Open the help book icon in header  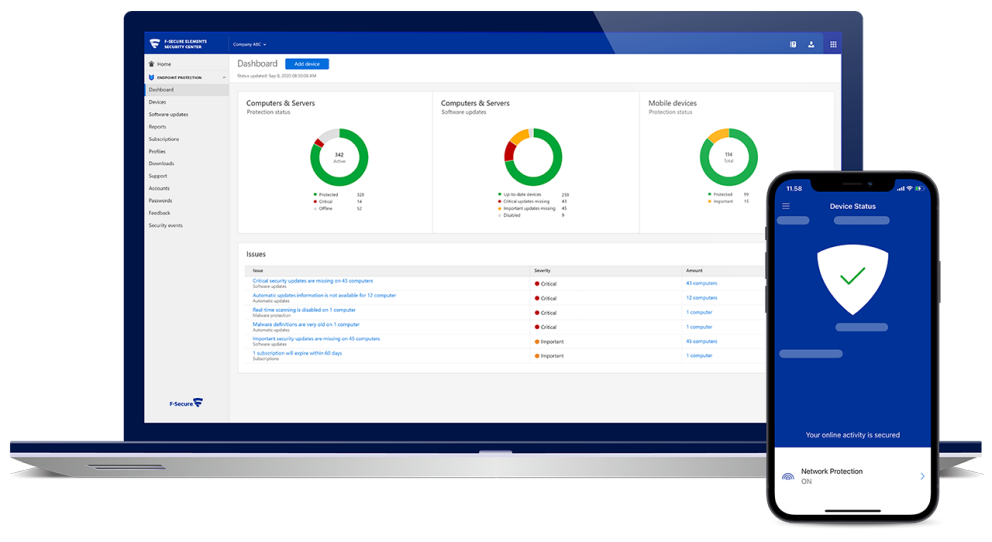[x=793, y=44]
